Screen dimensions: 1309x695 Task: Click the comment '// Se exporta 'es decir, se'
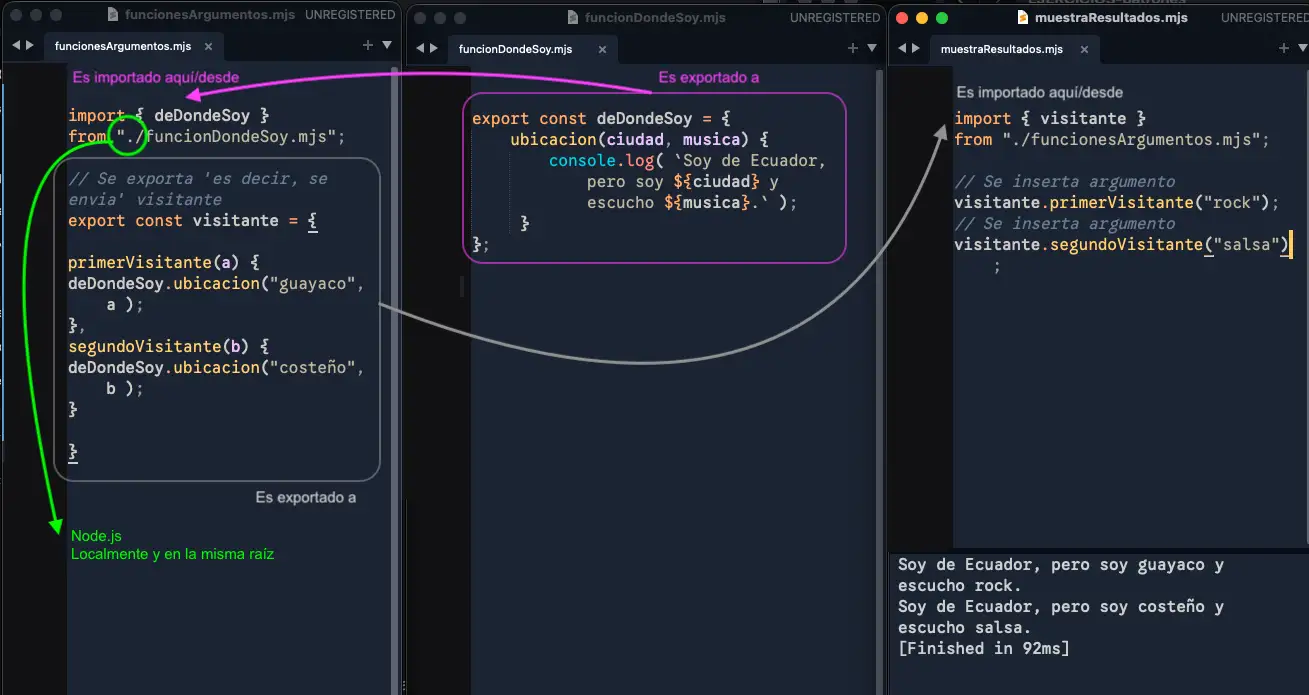[198, 179]
